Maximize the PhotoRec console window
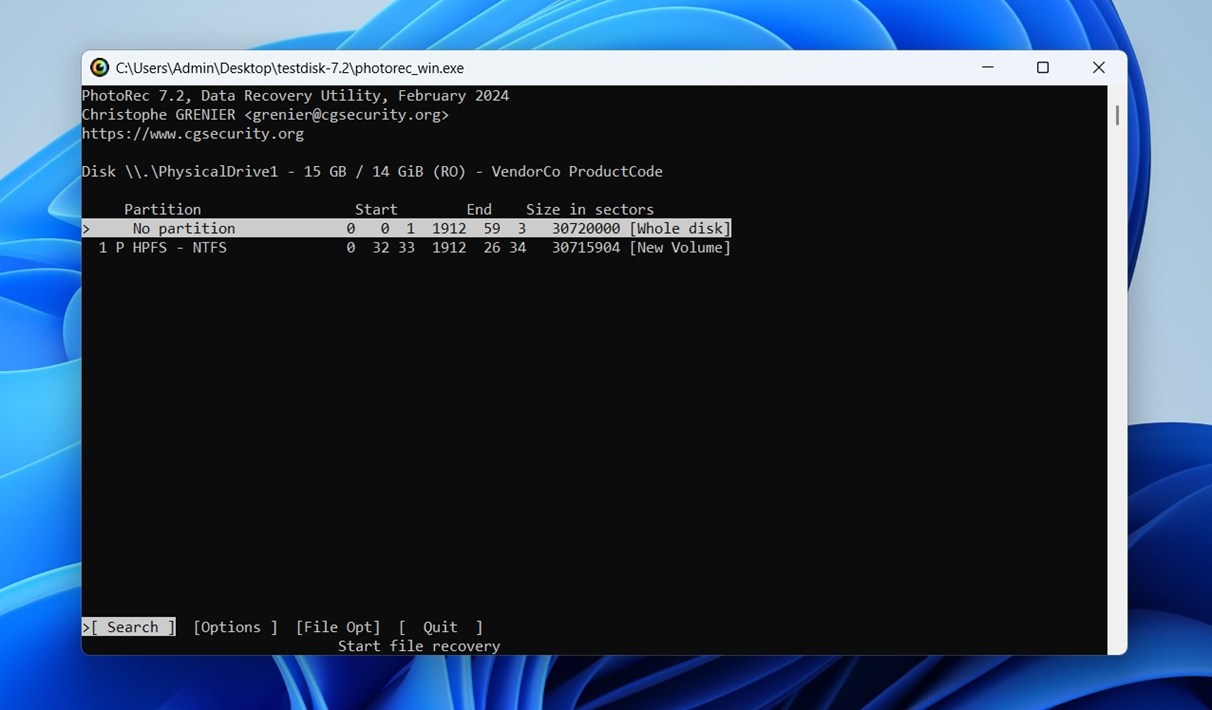The height and width of the screenshot is (710, 1212). point(1043,67)
